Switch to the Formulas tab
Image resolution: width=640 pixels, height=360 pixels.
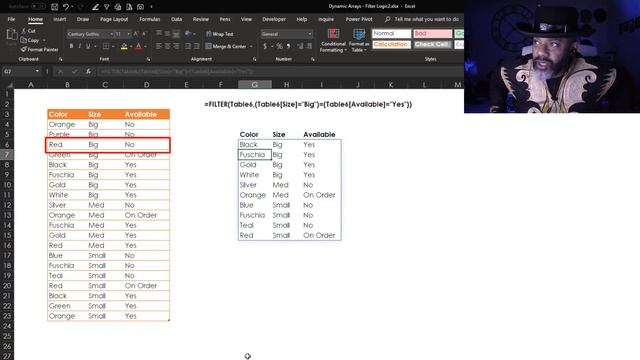click(x=149, y=19)
